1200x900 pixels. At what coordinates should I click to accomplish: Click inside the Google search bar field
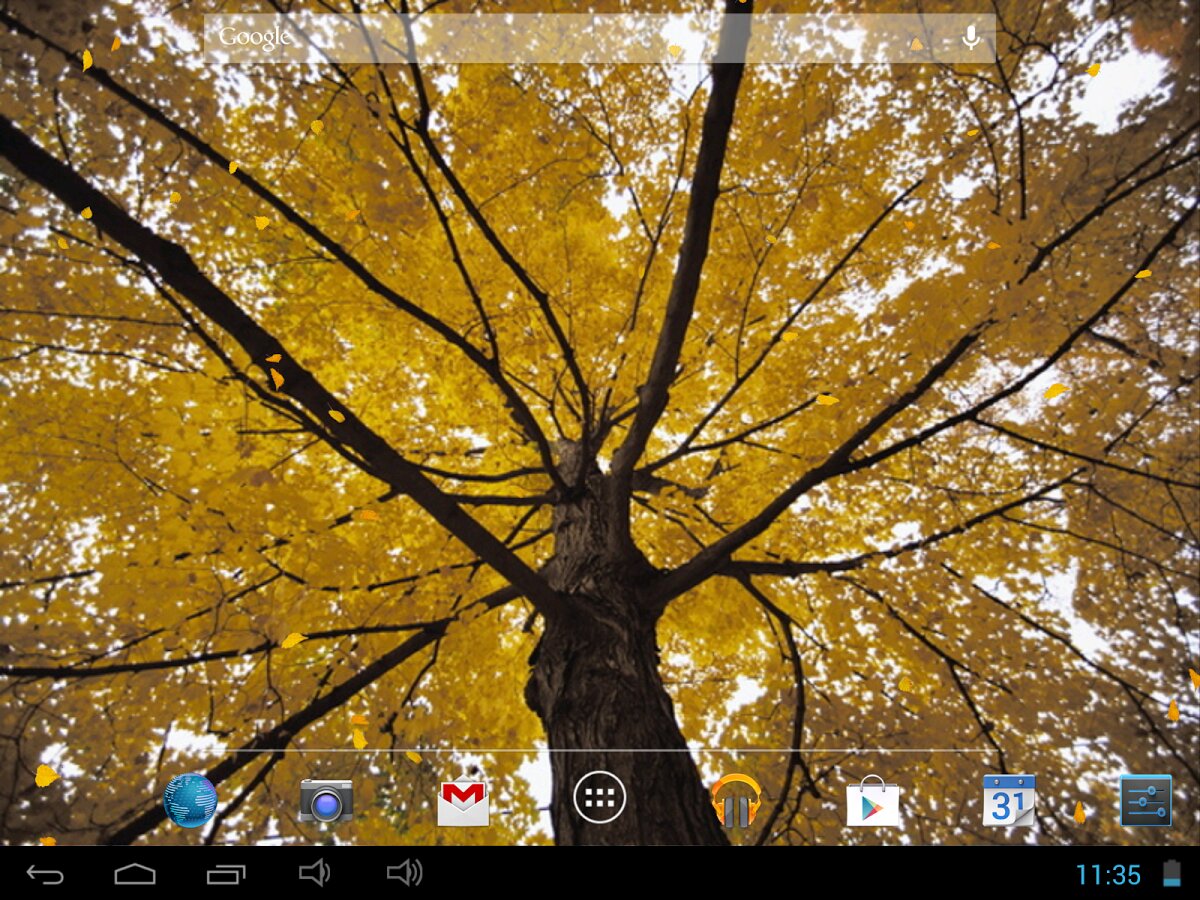tap(600, 38)
